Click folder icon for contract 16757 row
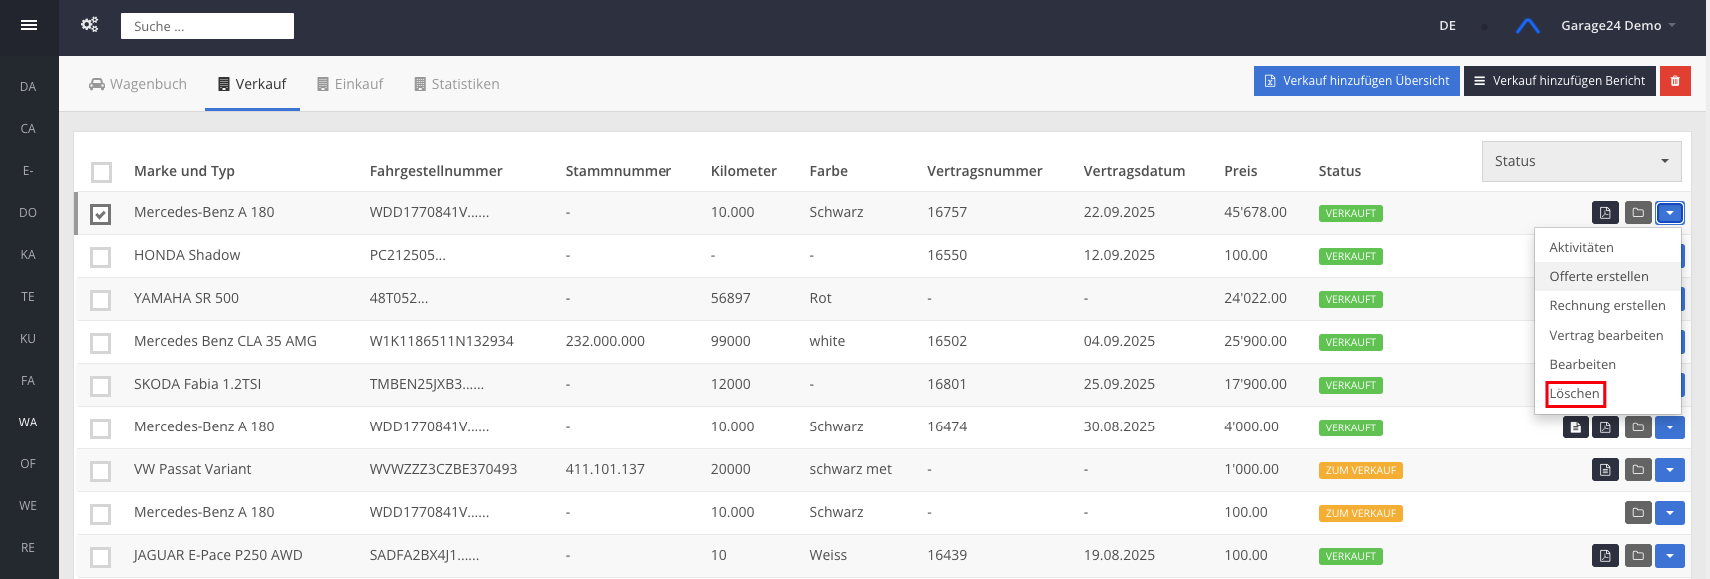This screenshot has width=1710, height=579. (1638, 213)
